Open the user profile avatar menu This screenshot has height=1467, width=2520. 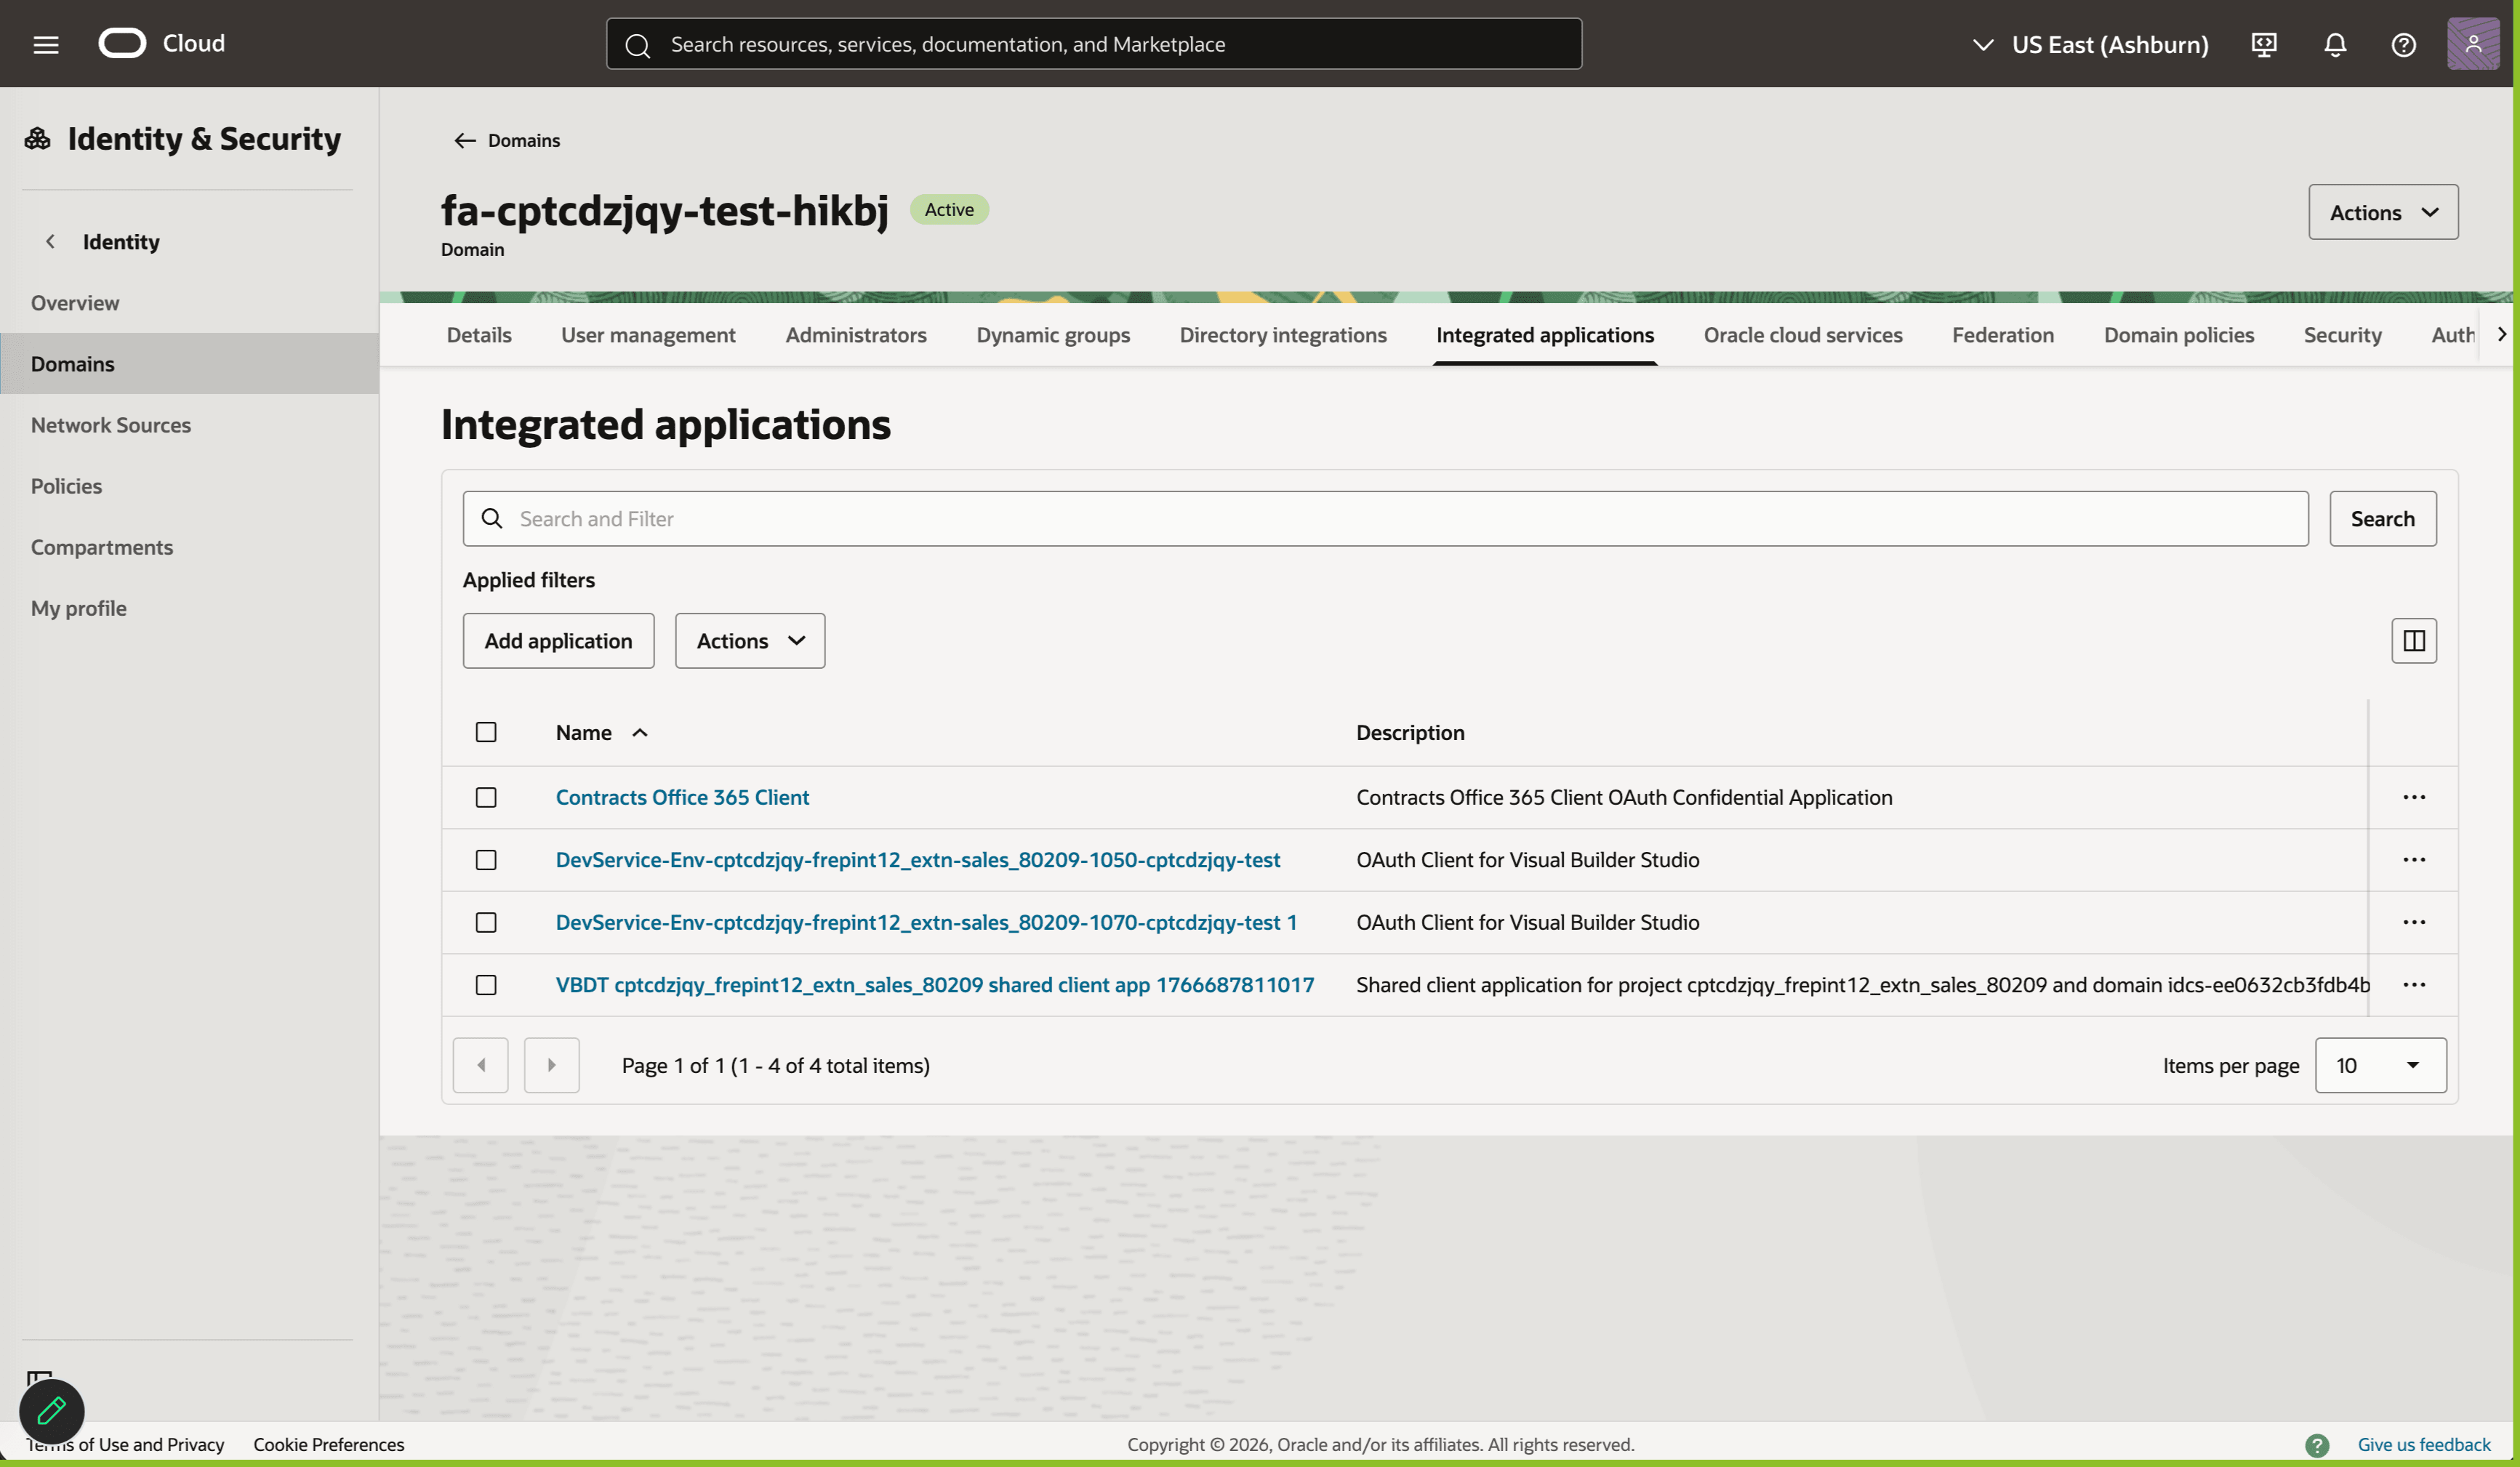pos(2473,43)
